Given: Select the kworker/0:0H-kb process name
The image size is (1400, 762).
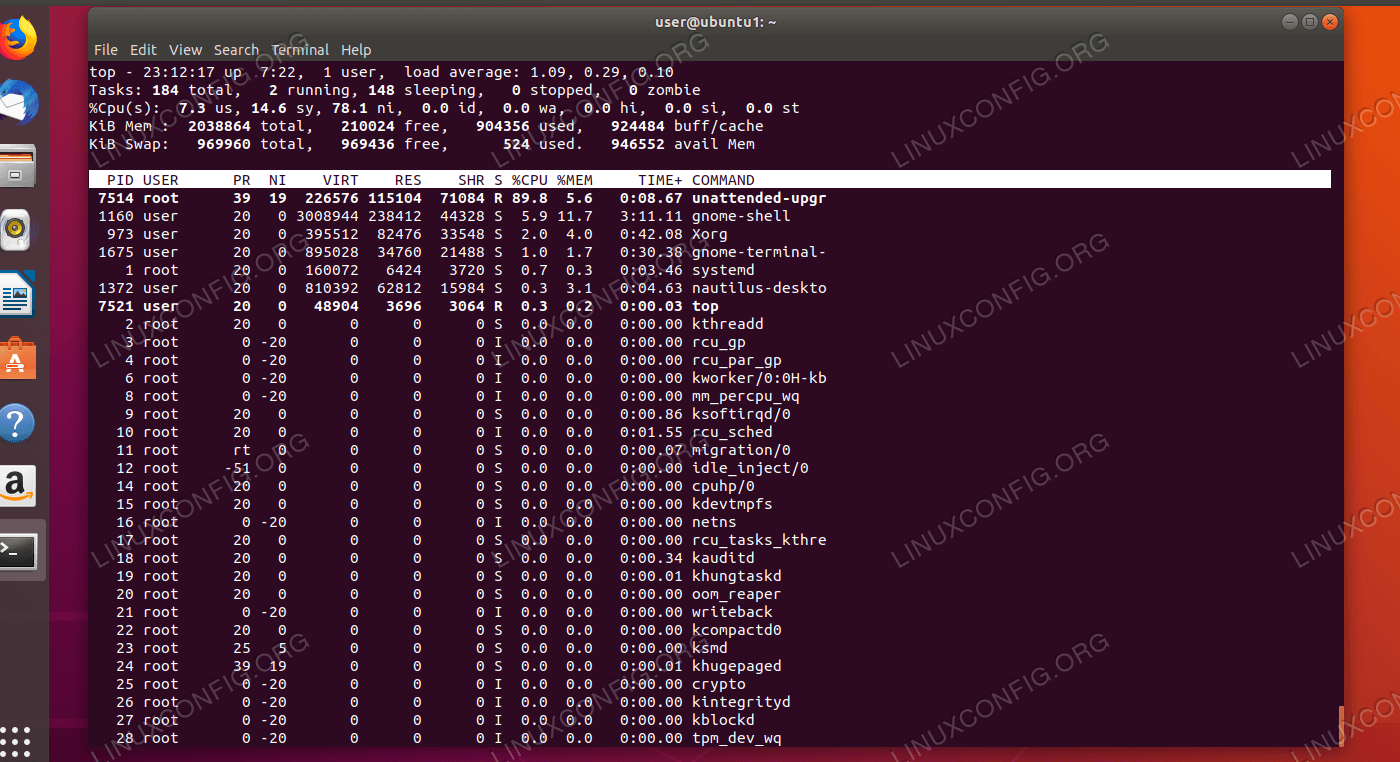Looking at the screenshot, I should pos(759,378).
